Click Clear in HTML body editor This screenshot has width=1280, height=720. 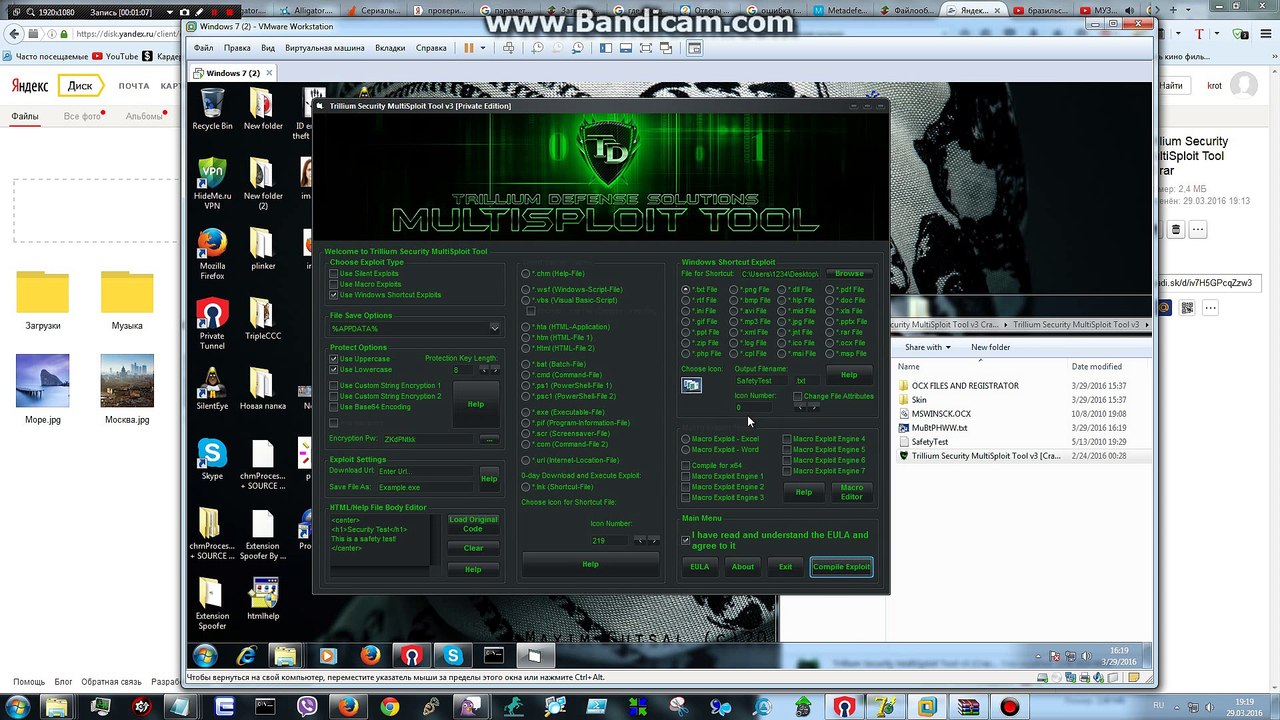coord(473,548)
